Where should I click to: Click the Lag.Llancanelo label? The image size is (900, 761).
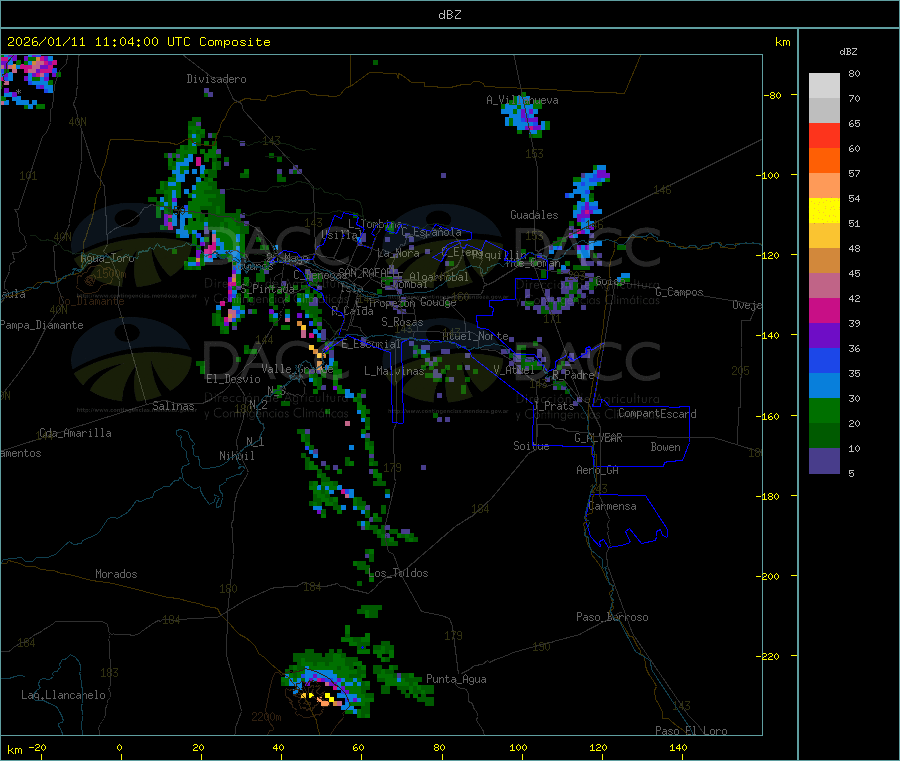point(63,695)
